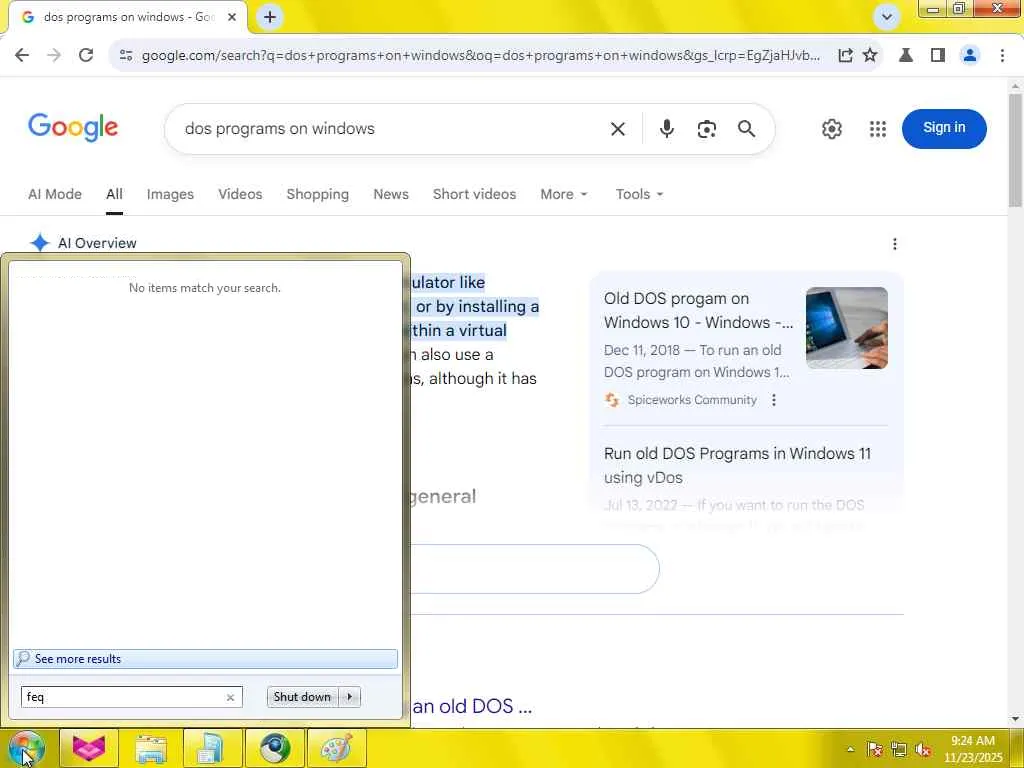Expand the More search filters dropdown
This screenshot has width=1024, height=768.
pos(564,195)
